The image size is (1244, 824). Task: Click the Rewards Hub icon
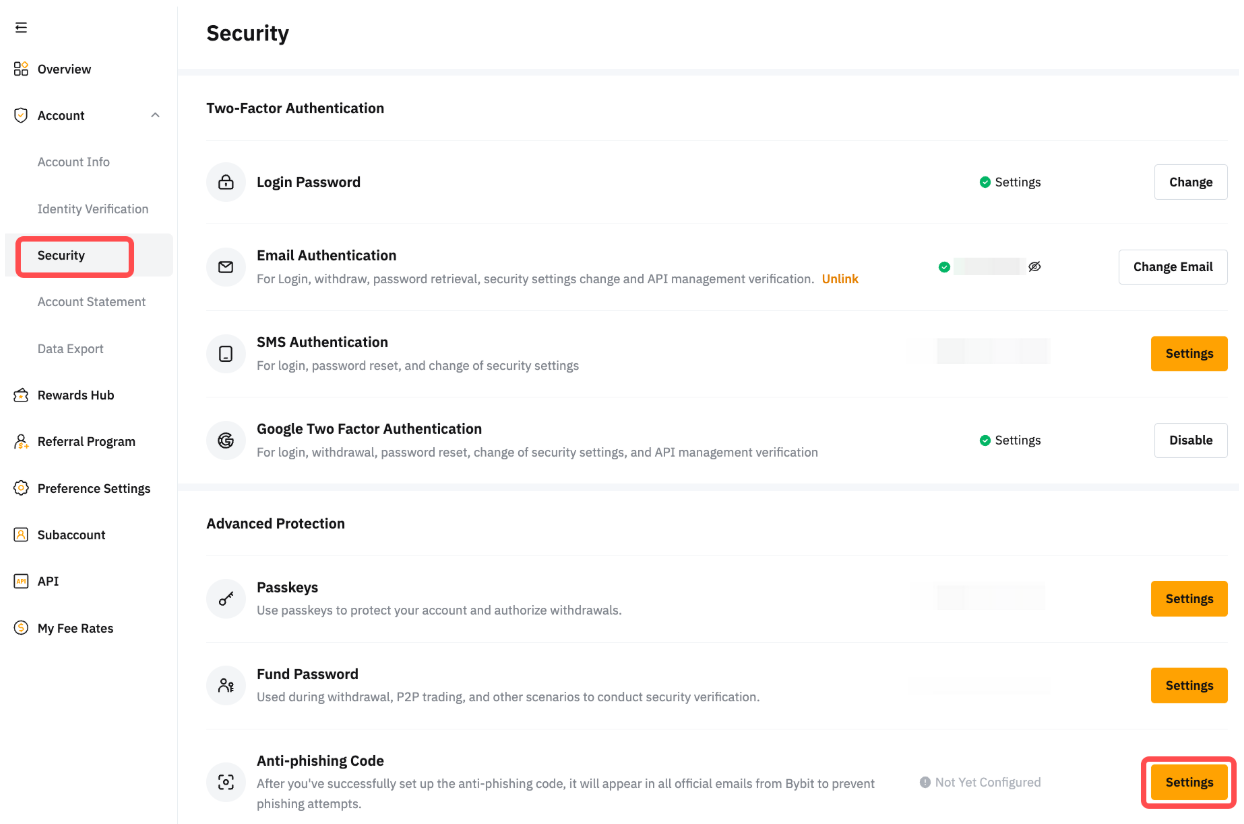tap(21, 395)
